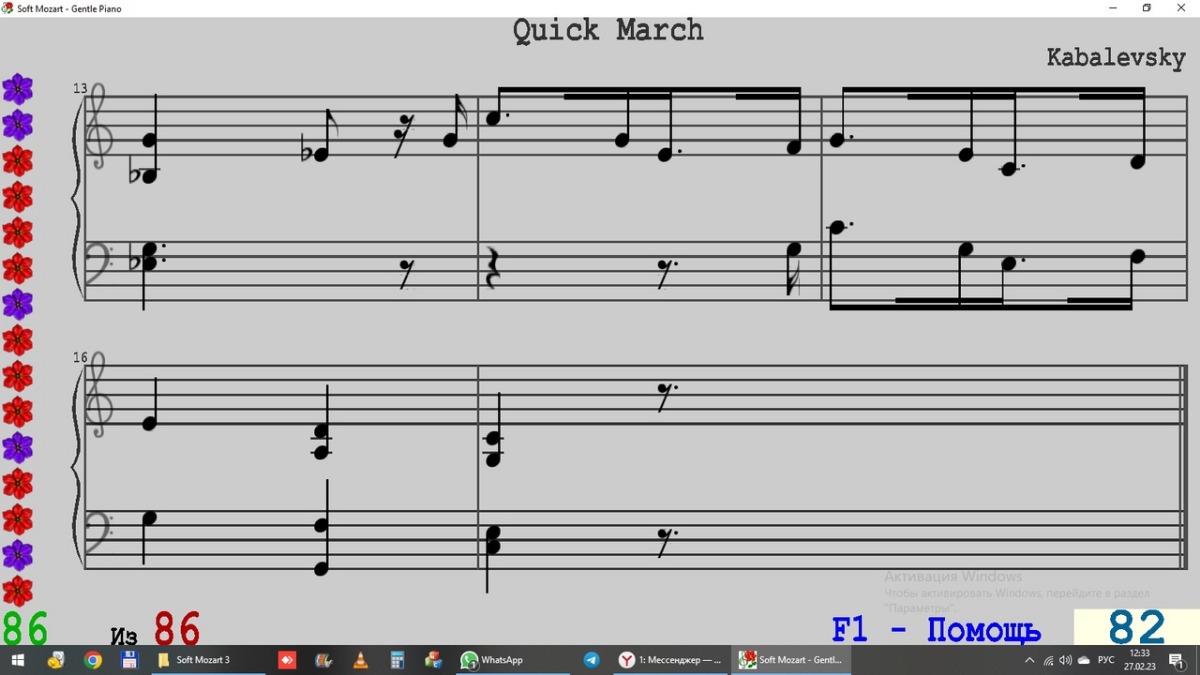Open the red double-arrow taskbar app
The image size is (1200, 675).
pyautogui.click(x=287, y=660)
